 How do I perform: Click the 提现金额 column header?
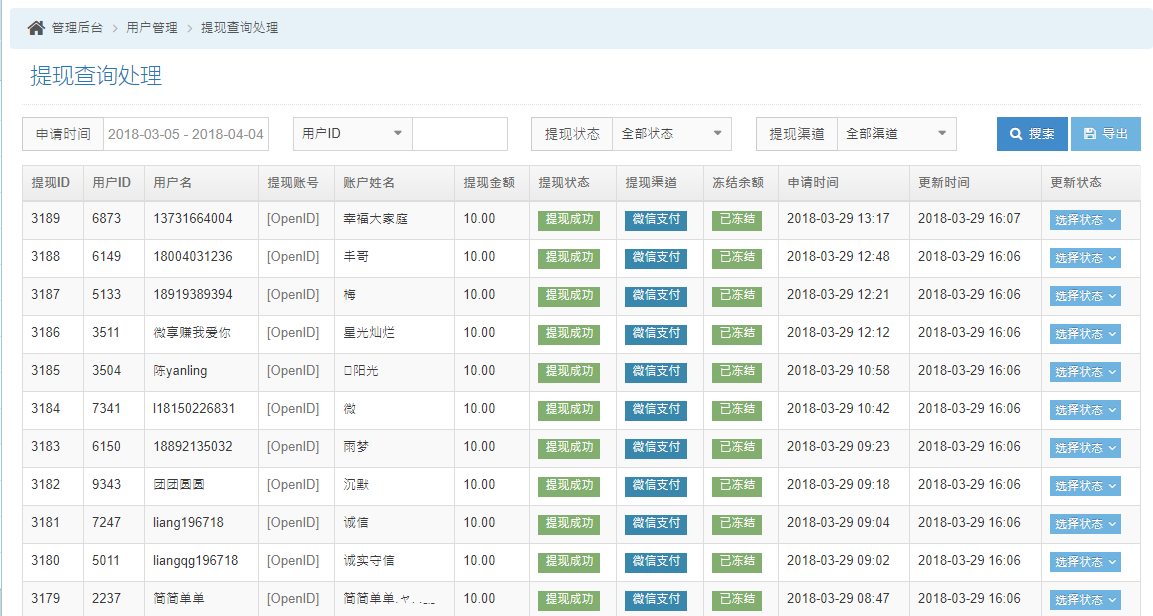(x=489, y=183)
